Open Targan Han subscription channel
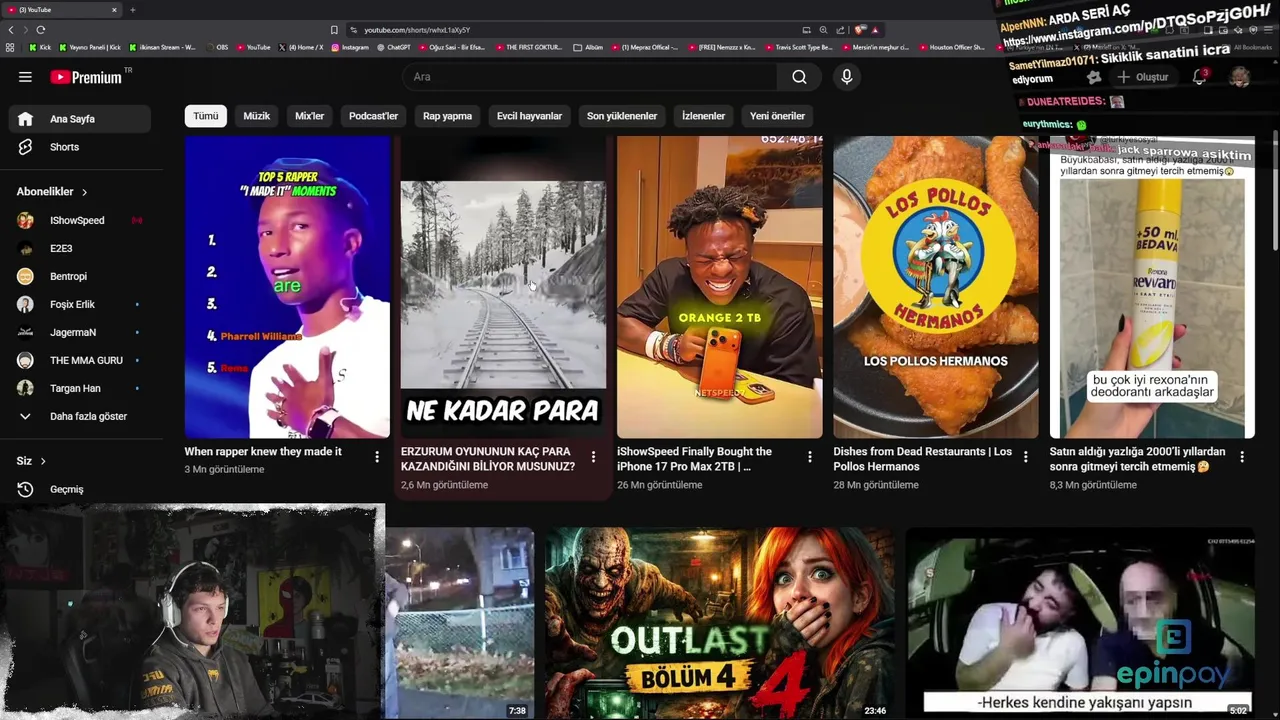This screenshot has height=720, width=1280. point(80,388)
